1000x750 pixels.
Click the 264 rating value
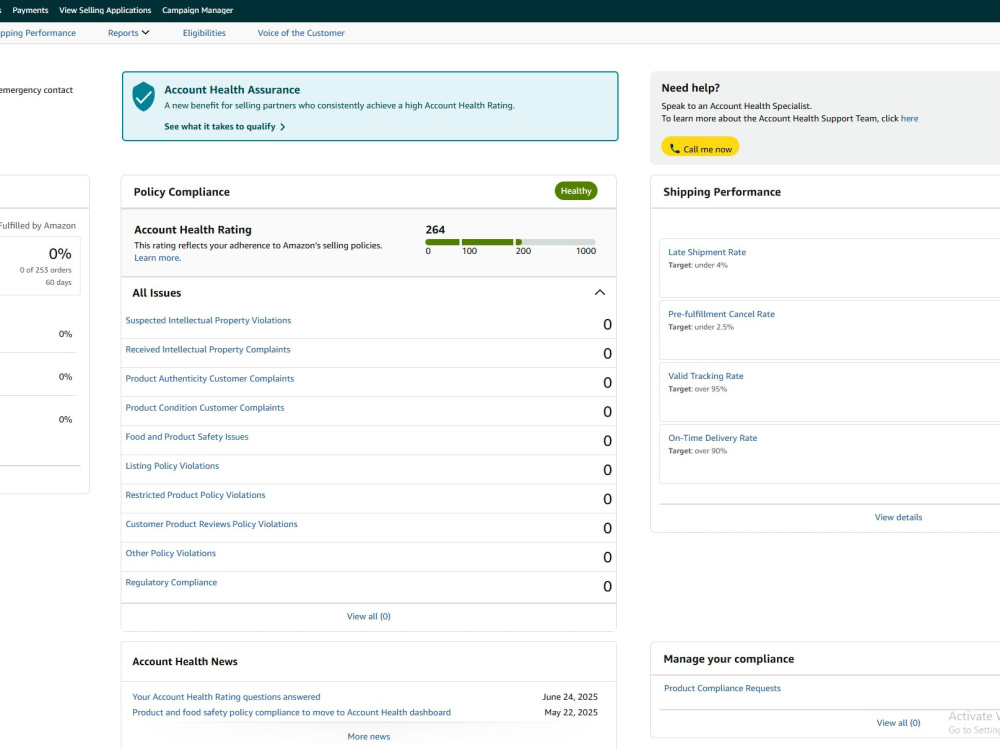(x=435, y=230)
